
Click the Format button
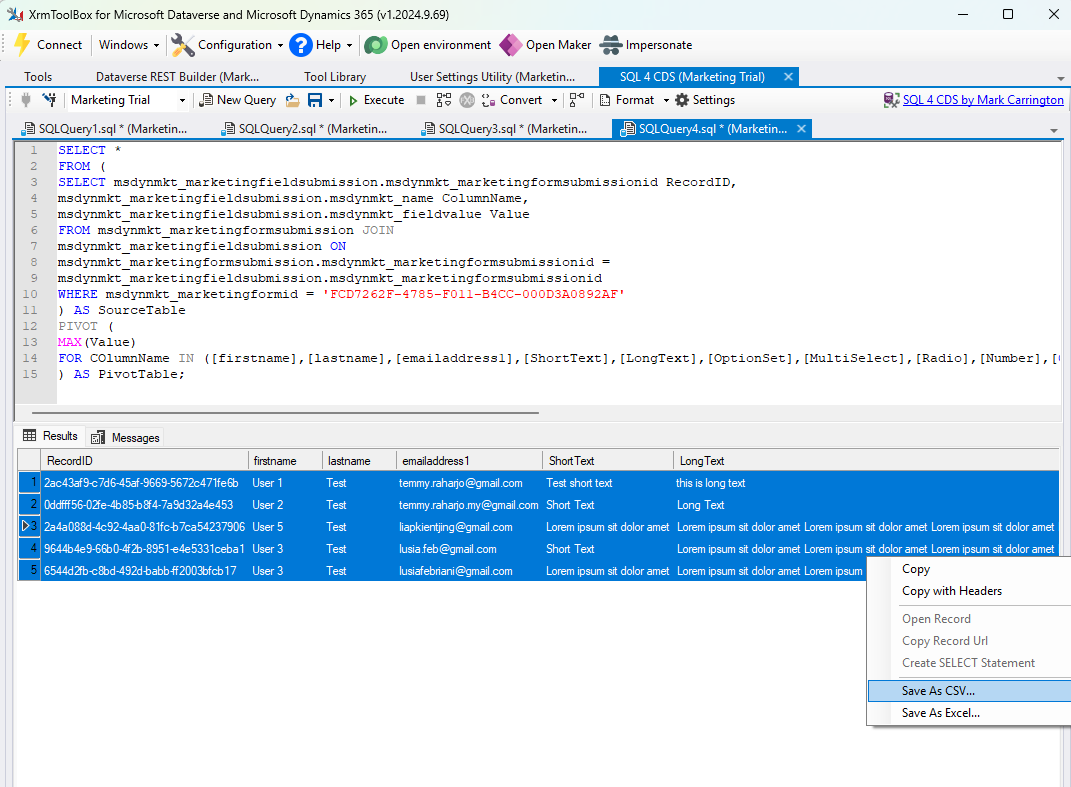pos(627,100)
